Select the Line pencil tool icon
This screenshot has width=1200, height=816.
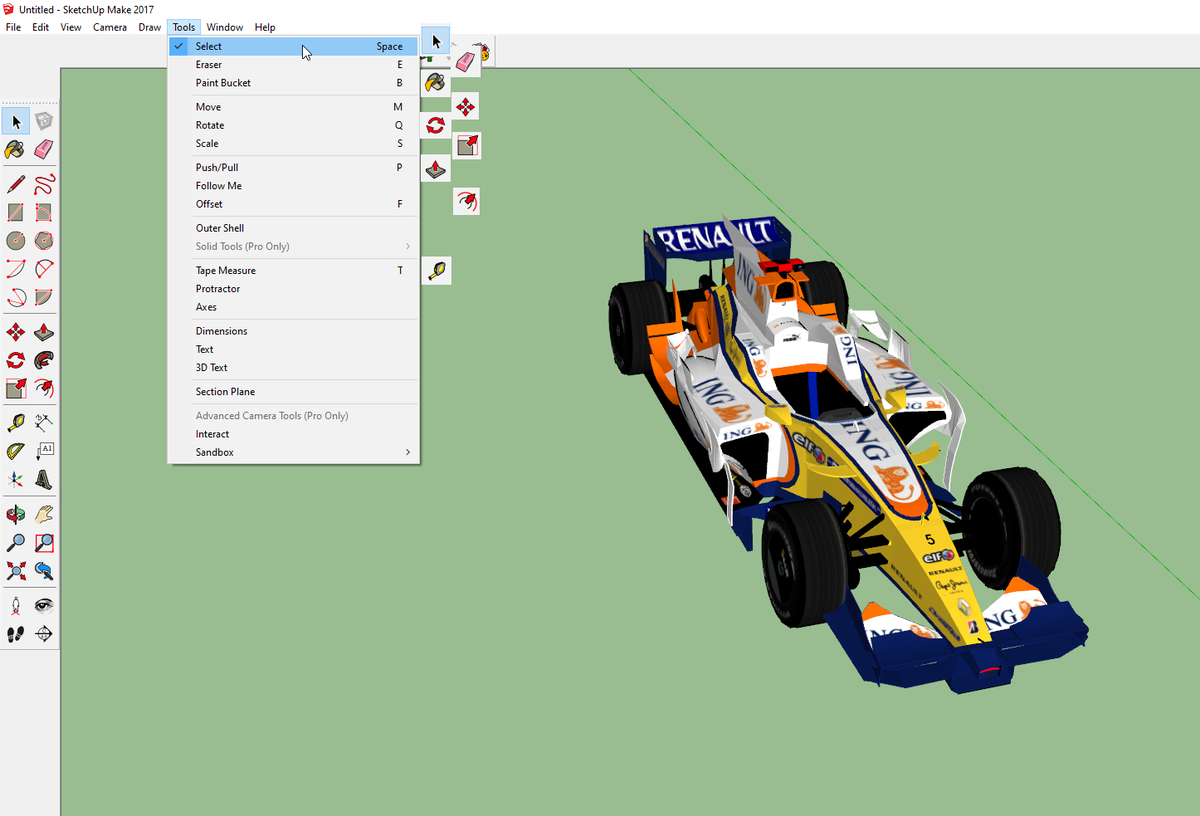tap(16, 184)
